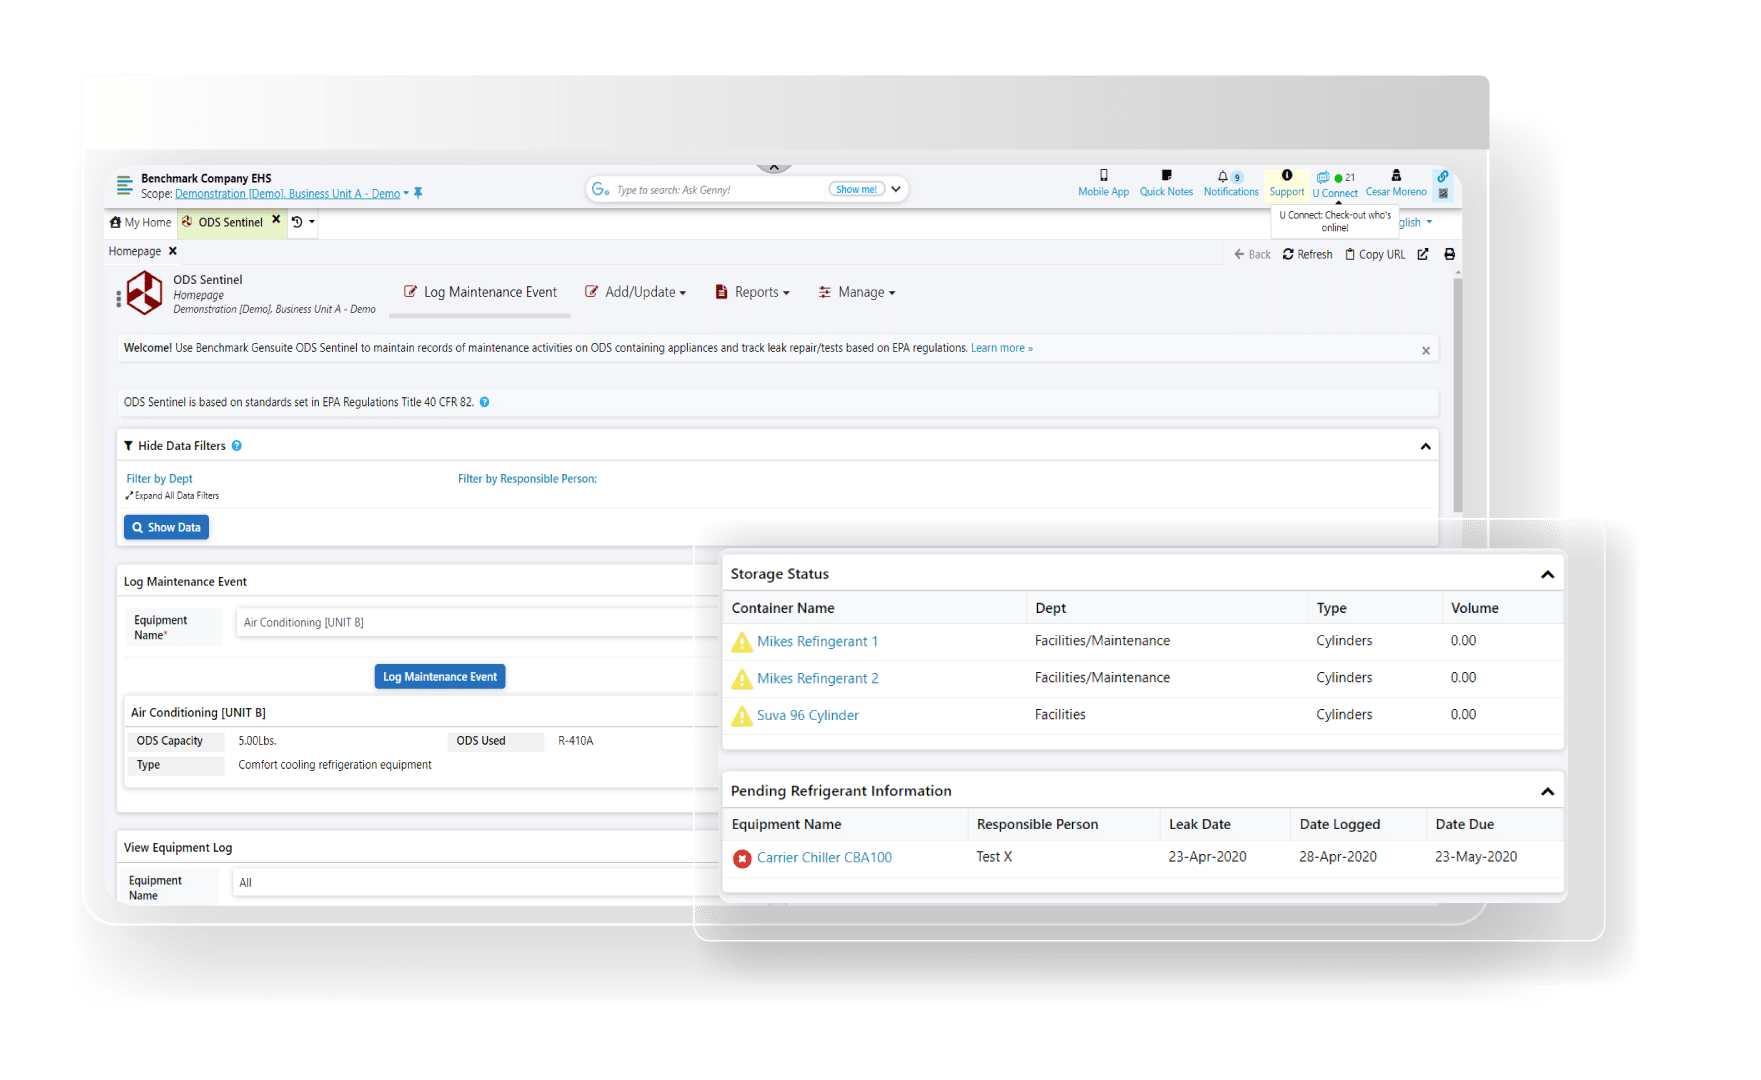Pin the current scope with pushpin icon
The height and width of the screenshot is (1080, 1761).
(x=418, y=193)
